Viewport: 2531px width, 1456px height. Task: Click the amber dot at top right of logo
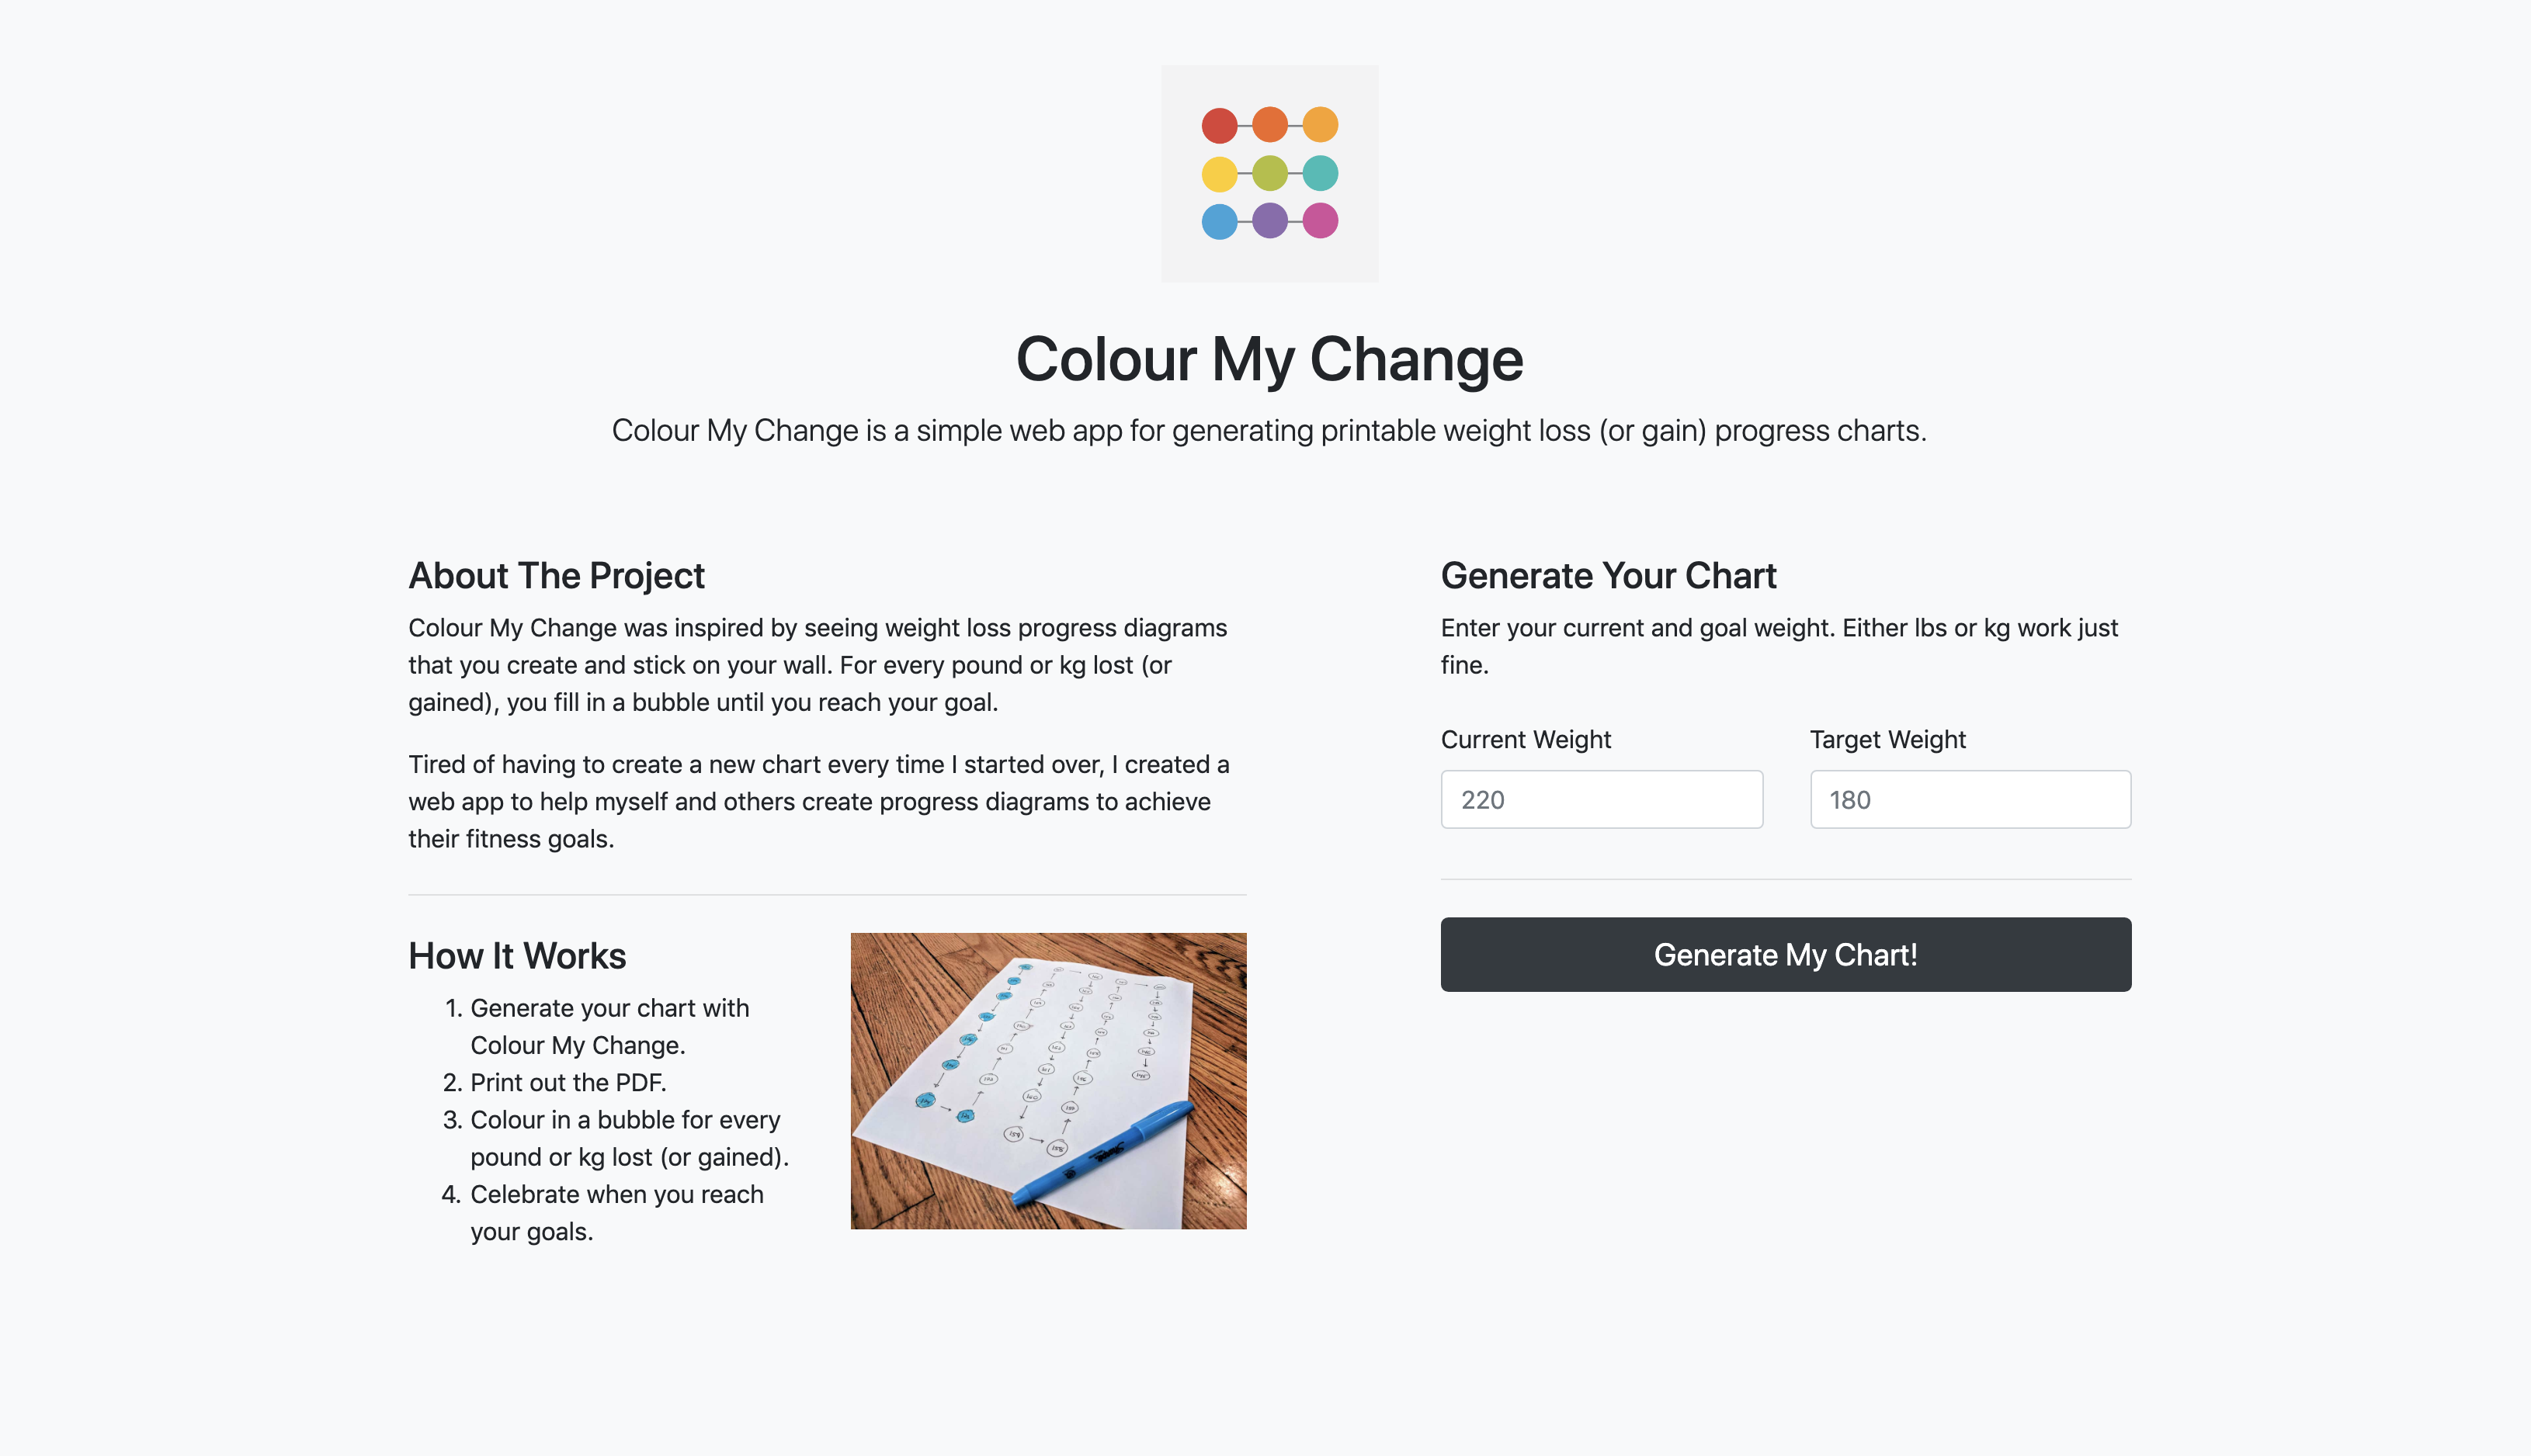click(1321, 126)
